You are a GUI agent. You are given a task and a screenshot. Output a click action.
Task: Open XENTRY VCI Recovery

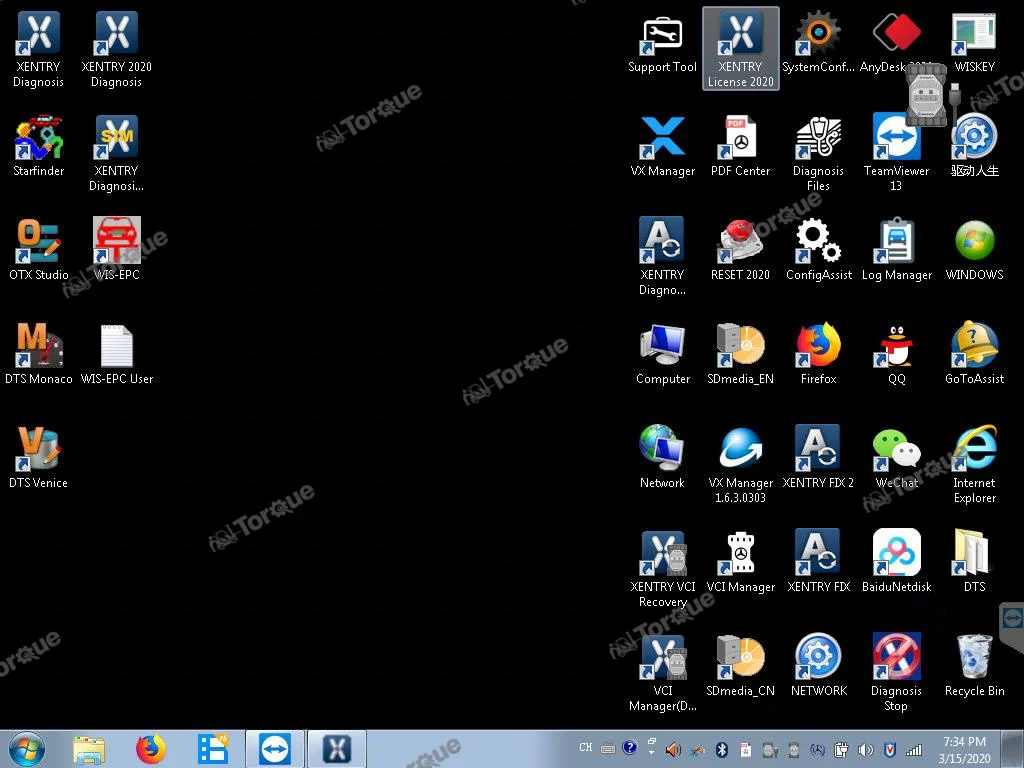662,568
